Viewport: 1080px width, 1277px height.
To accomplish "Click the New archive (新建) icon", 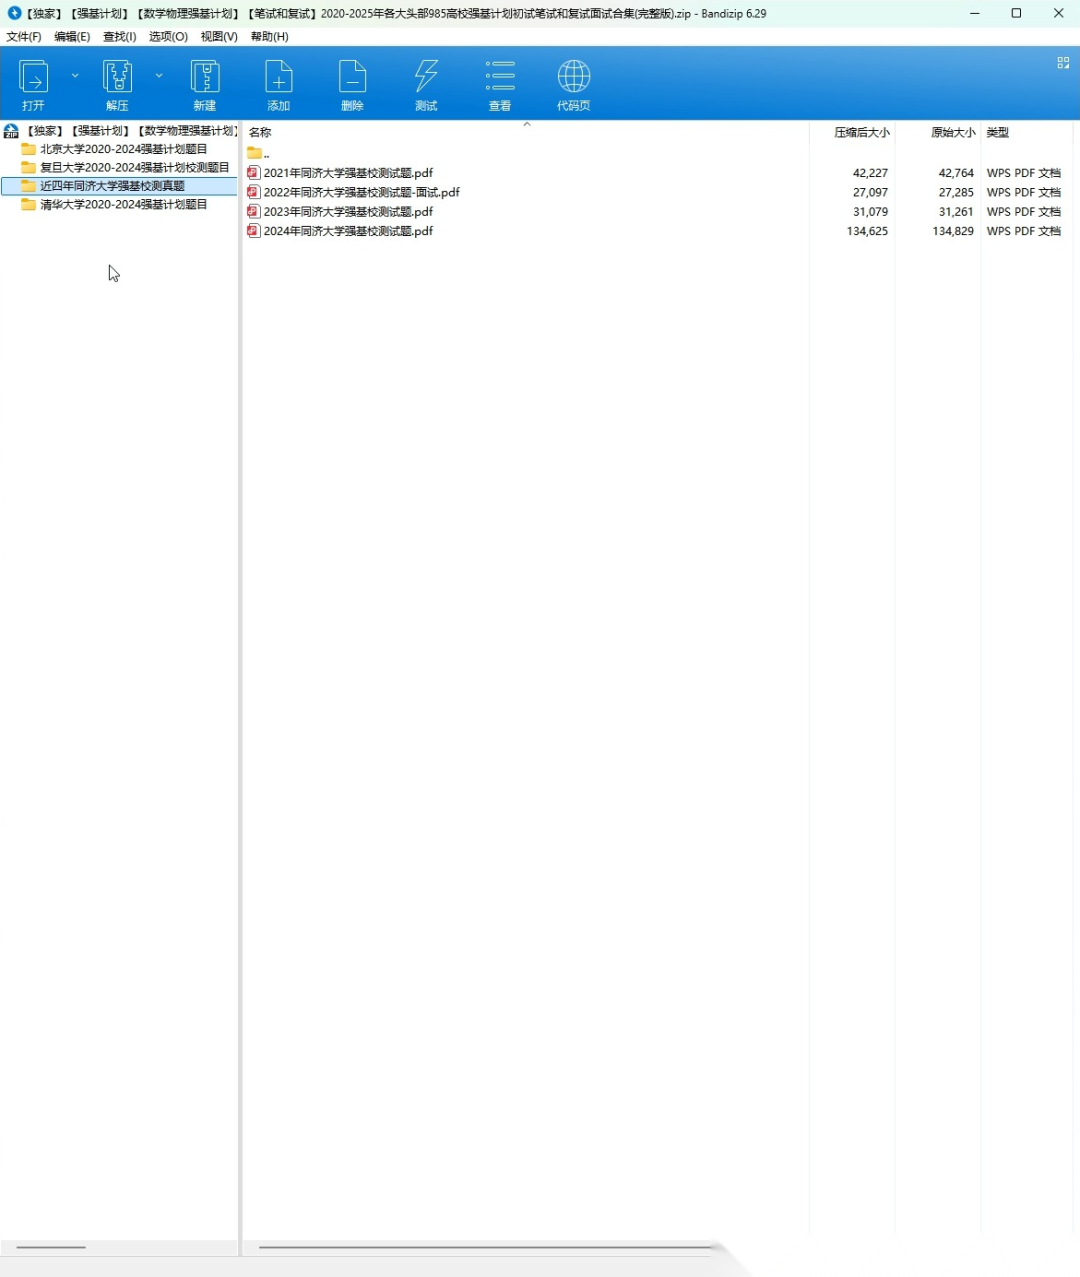I will tap(205, 78).
